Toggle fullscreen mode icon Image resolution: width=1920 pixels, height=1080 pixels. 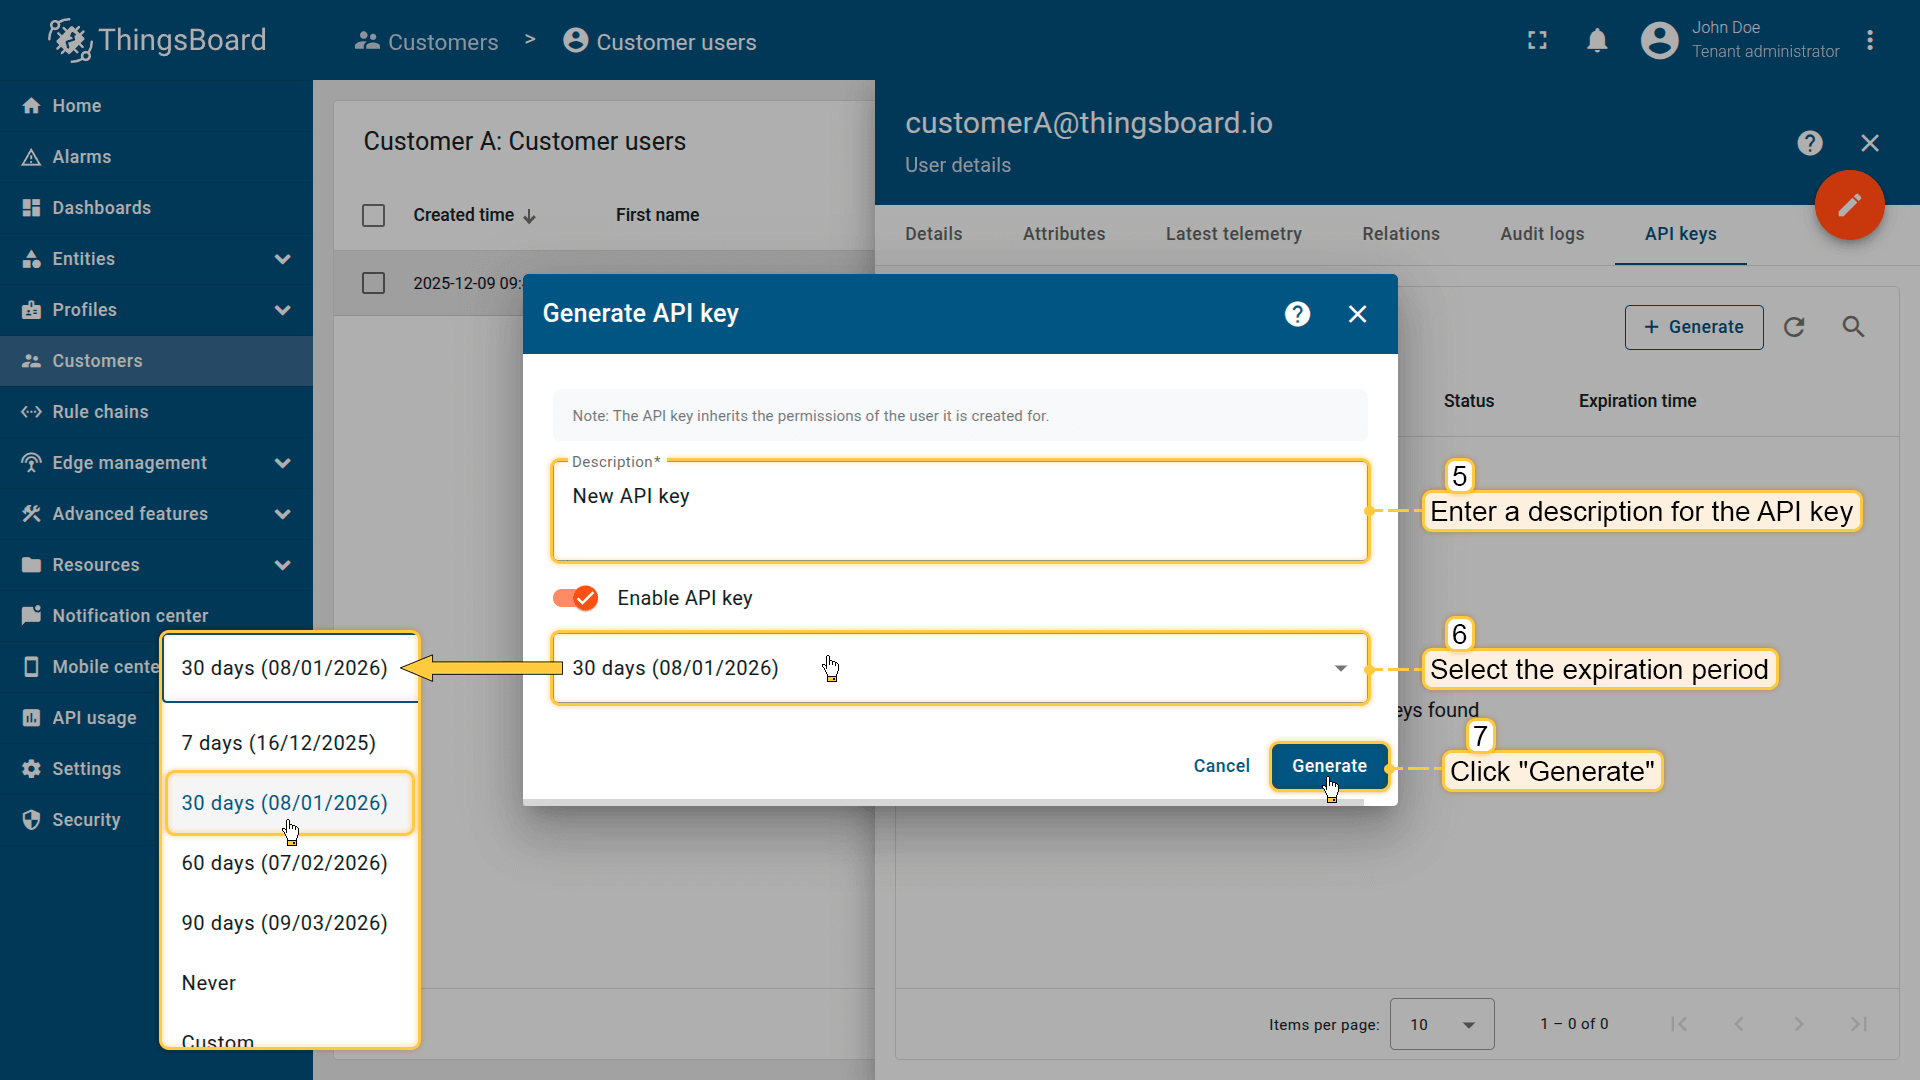tap(1537, 41)
